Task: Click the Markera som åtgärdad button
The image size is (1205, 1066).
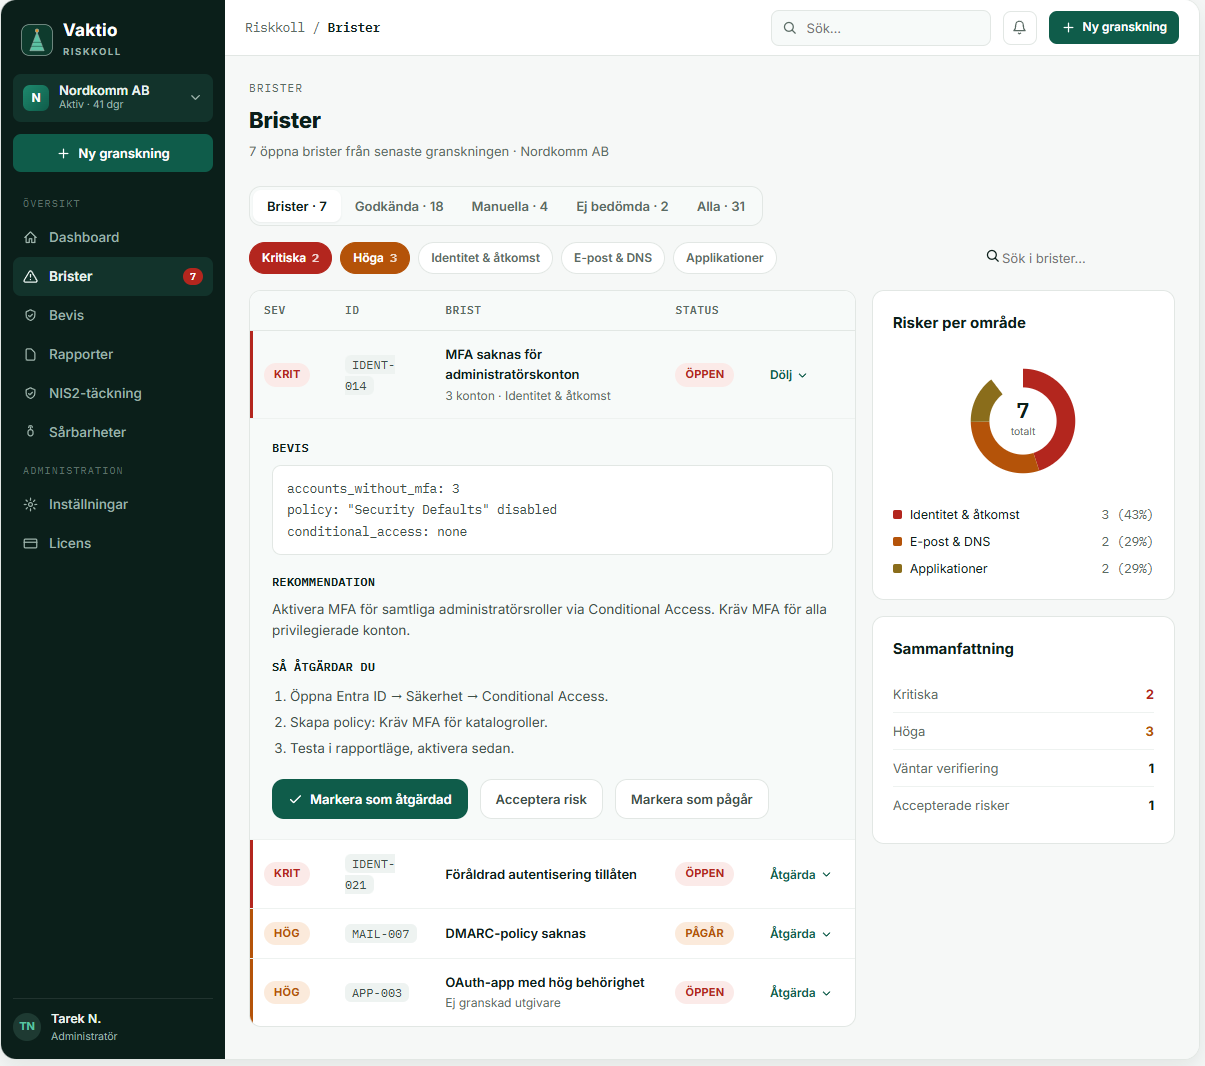Action: (x=370, y=799)
